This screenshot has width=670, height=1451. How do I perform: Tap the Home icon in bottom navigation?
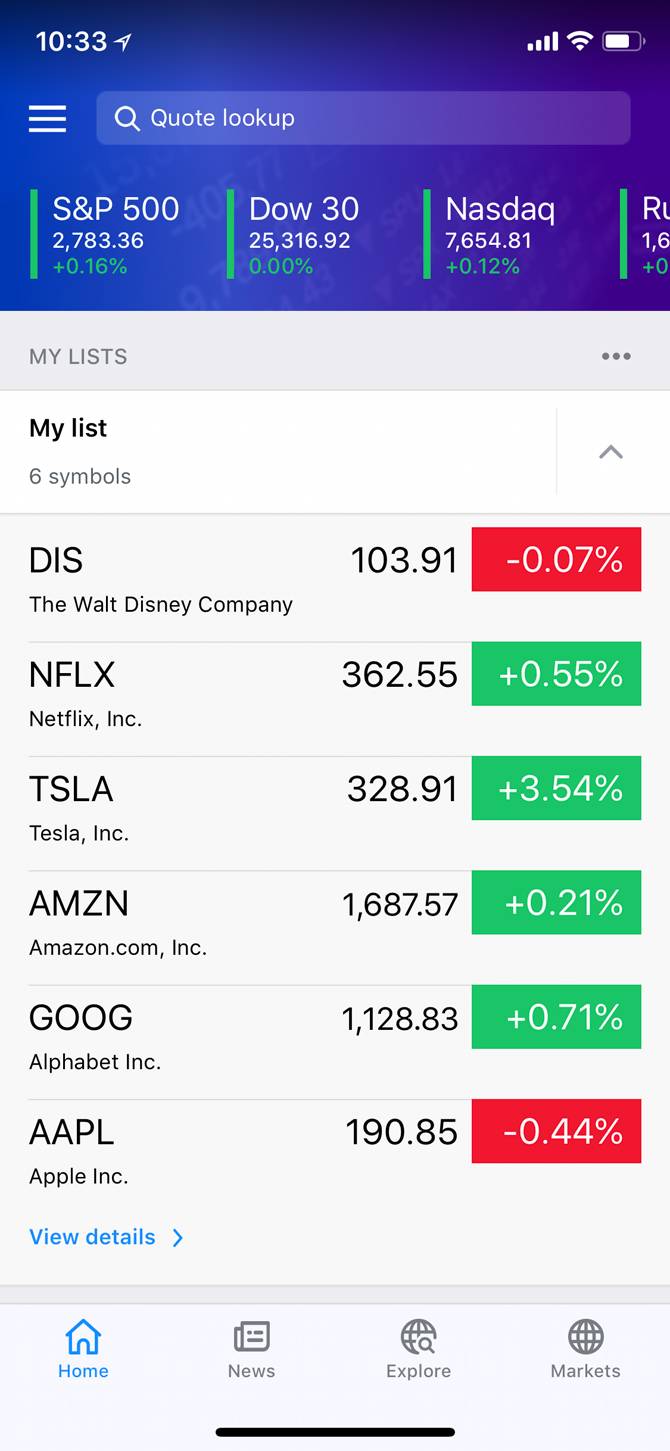click(x=83, y=1337)
